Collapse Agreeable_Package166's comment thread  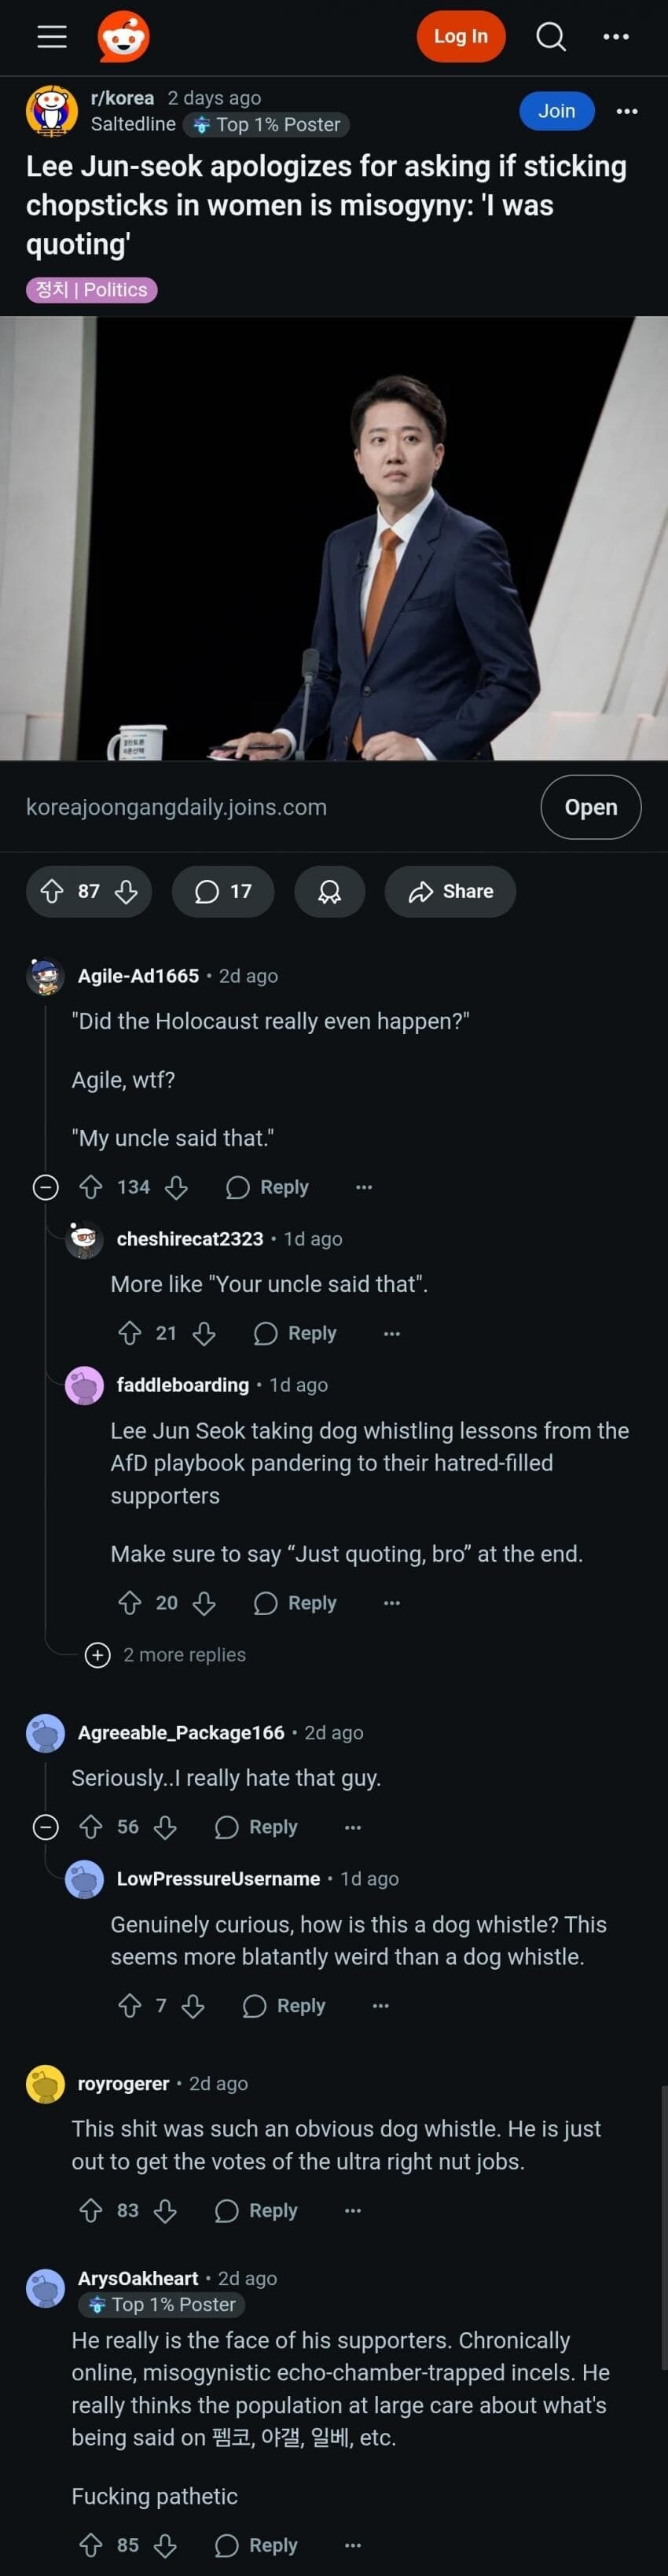46,1827
